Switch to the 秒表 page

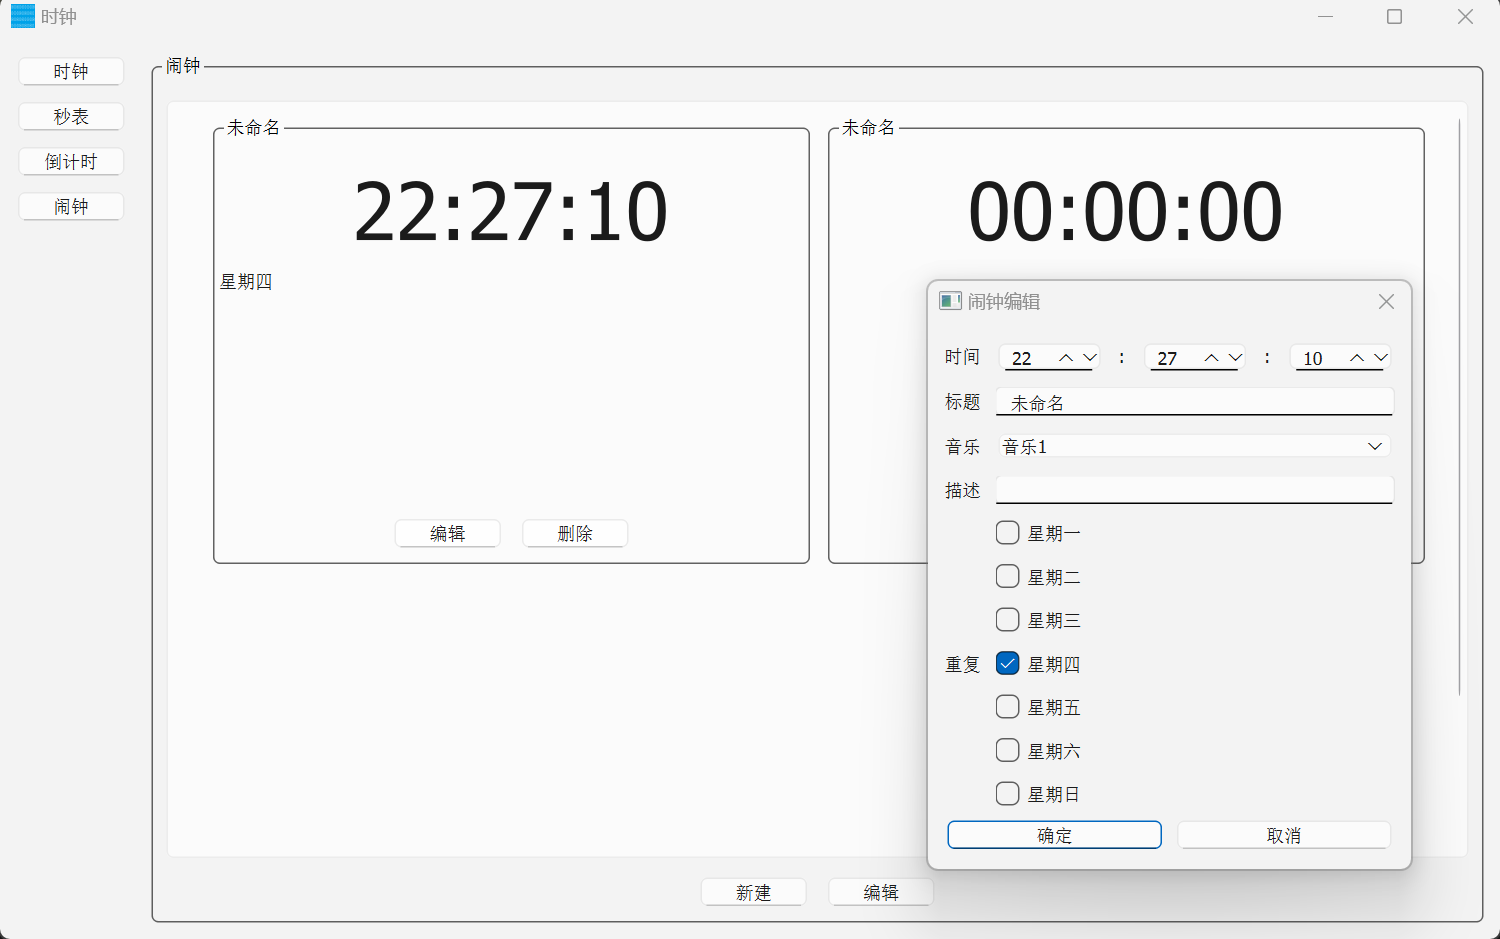71,117
